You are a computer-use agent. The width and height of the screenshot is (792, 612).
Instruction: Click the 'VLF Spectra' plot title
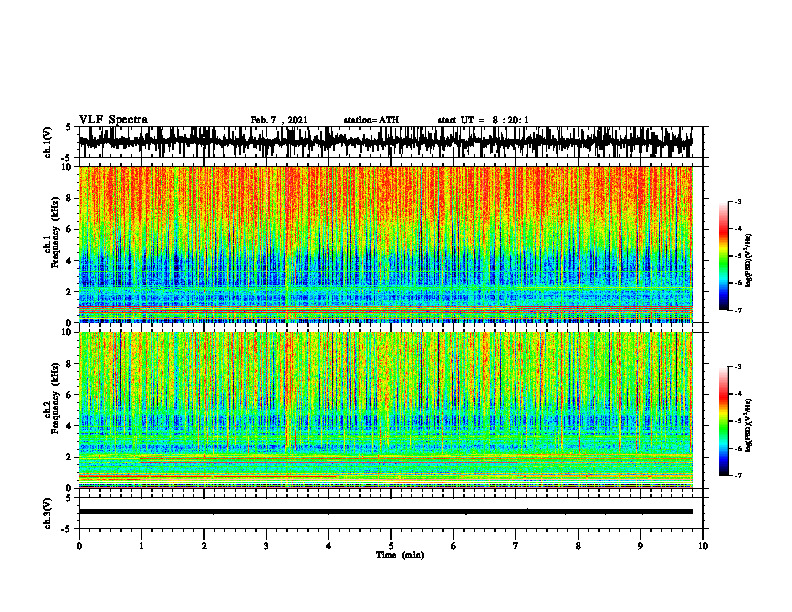[113, 120]
